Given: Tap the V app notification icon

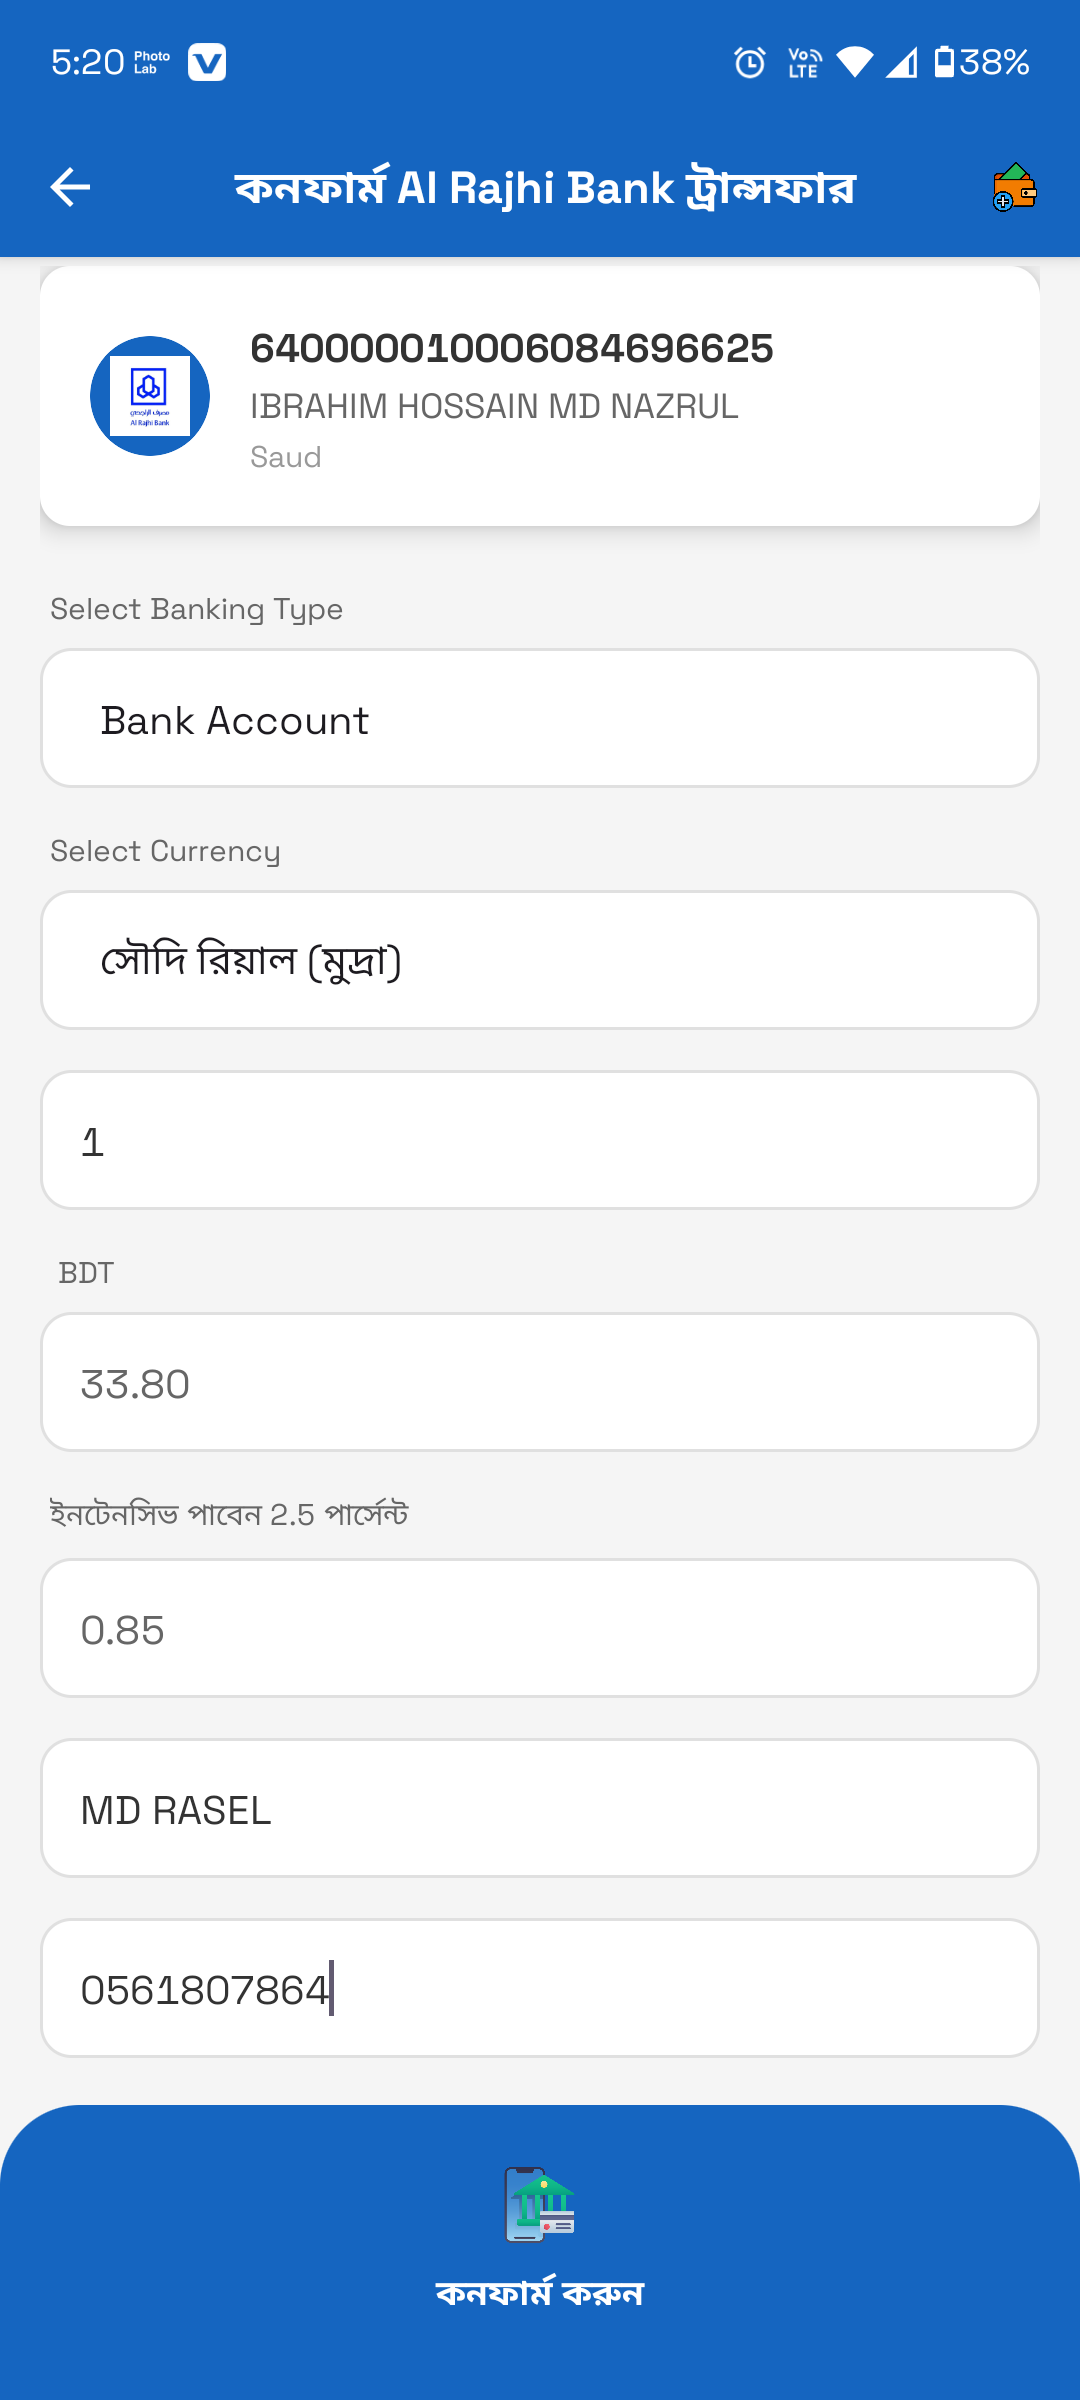Looking at the screenshot, I should coord(207,63).
